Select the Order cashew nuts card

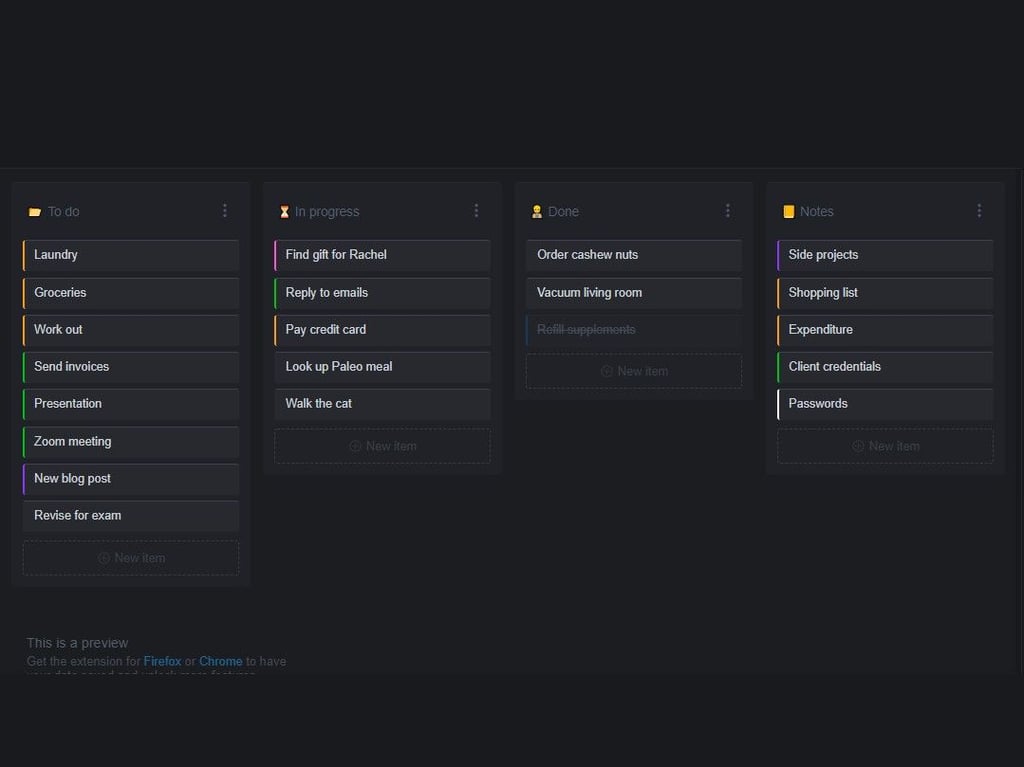[x=634, y=255]
